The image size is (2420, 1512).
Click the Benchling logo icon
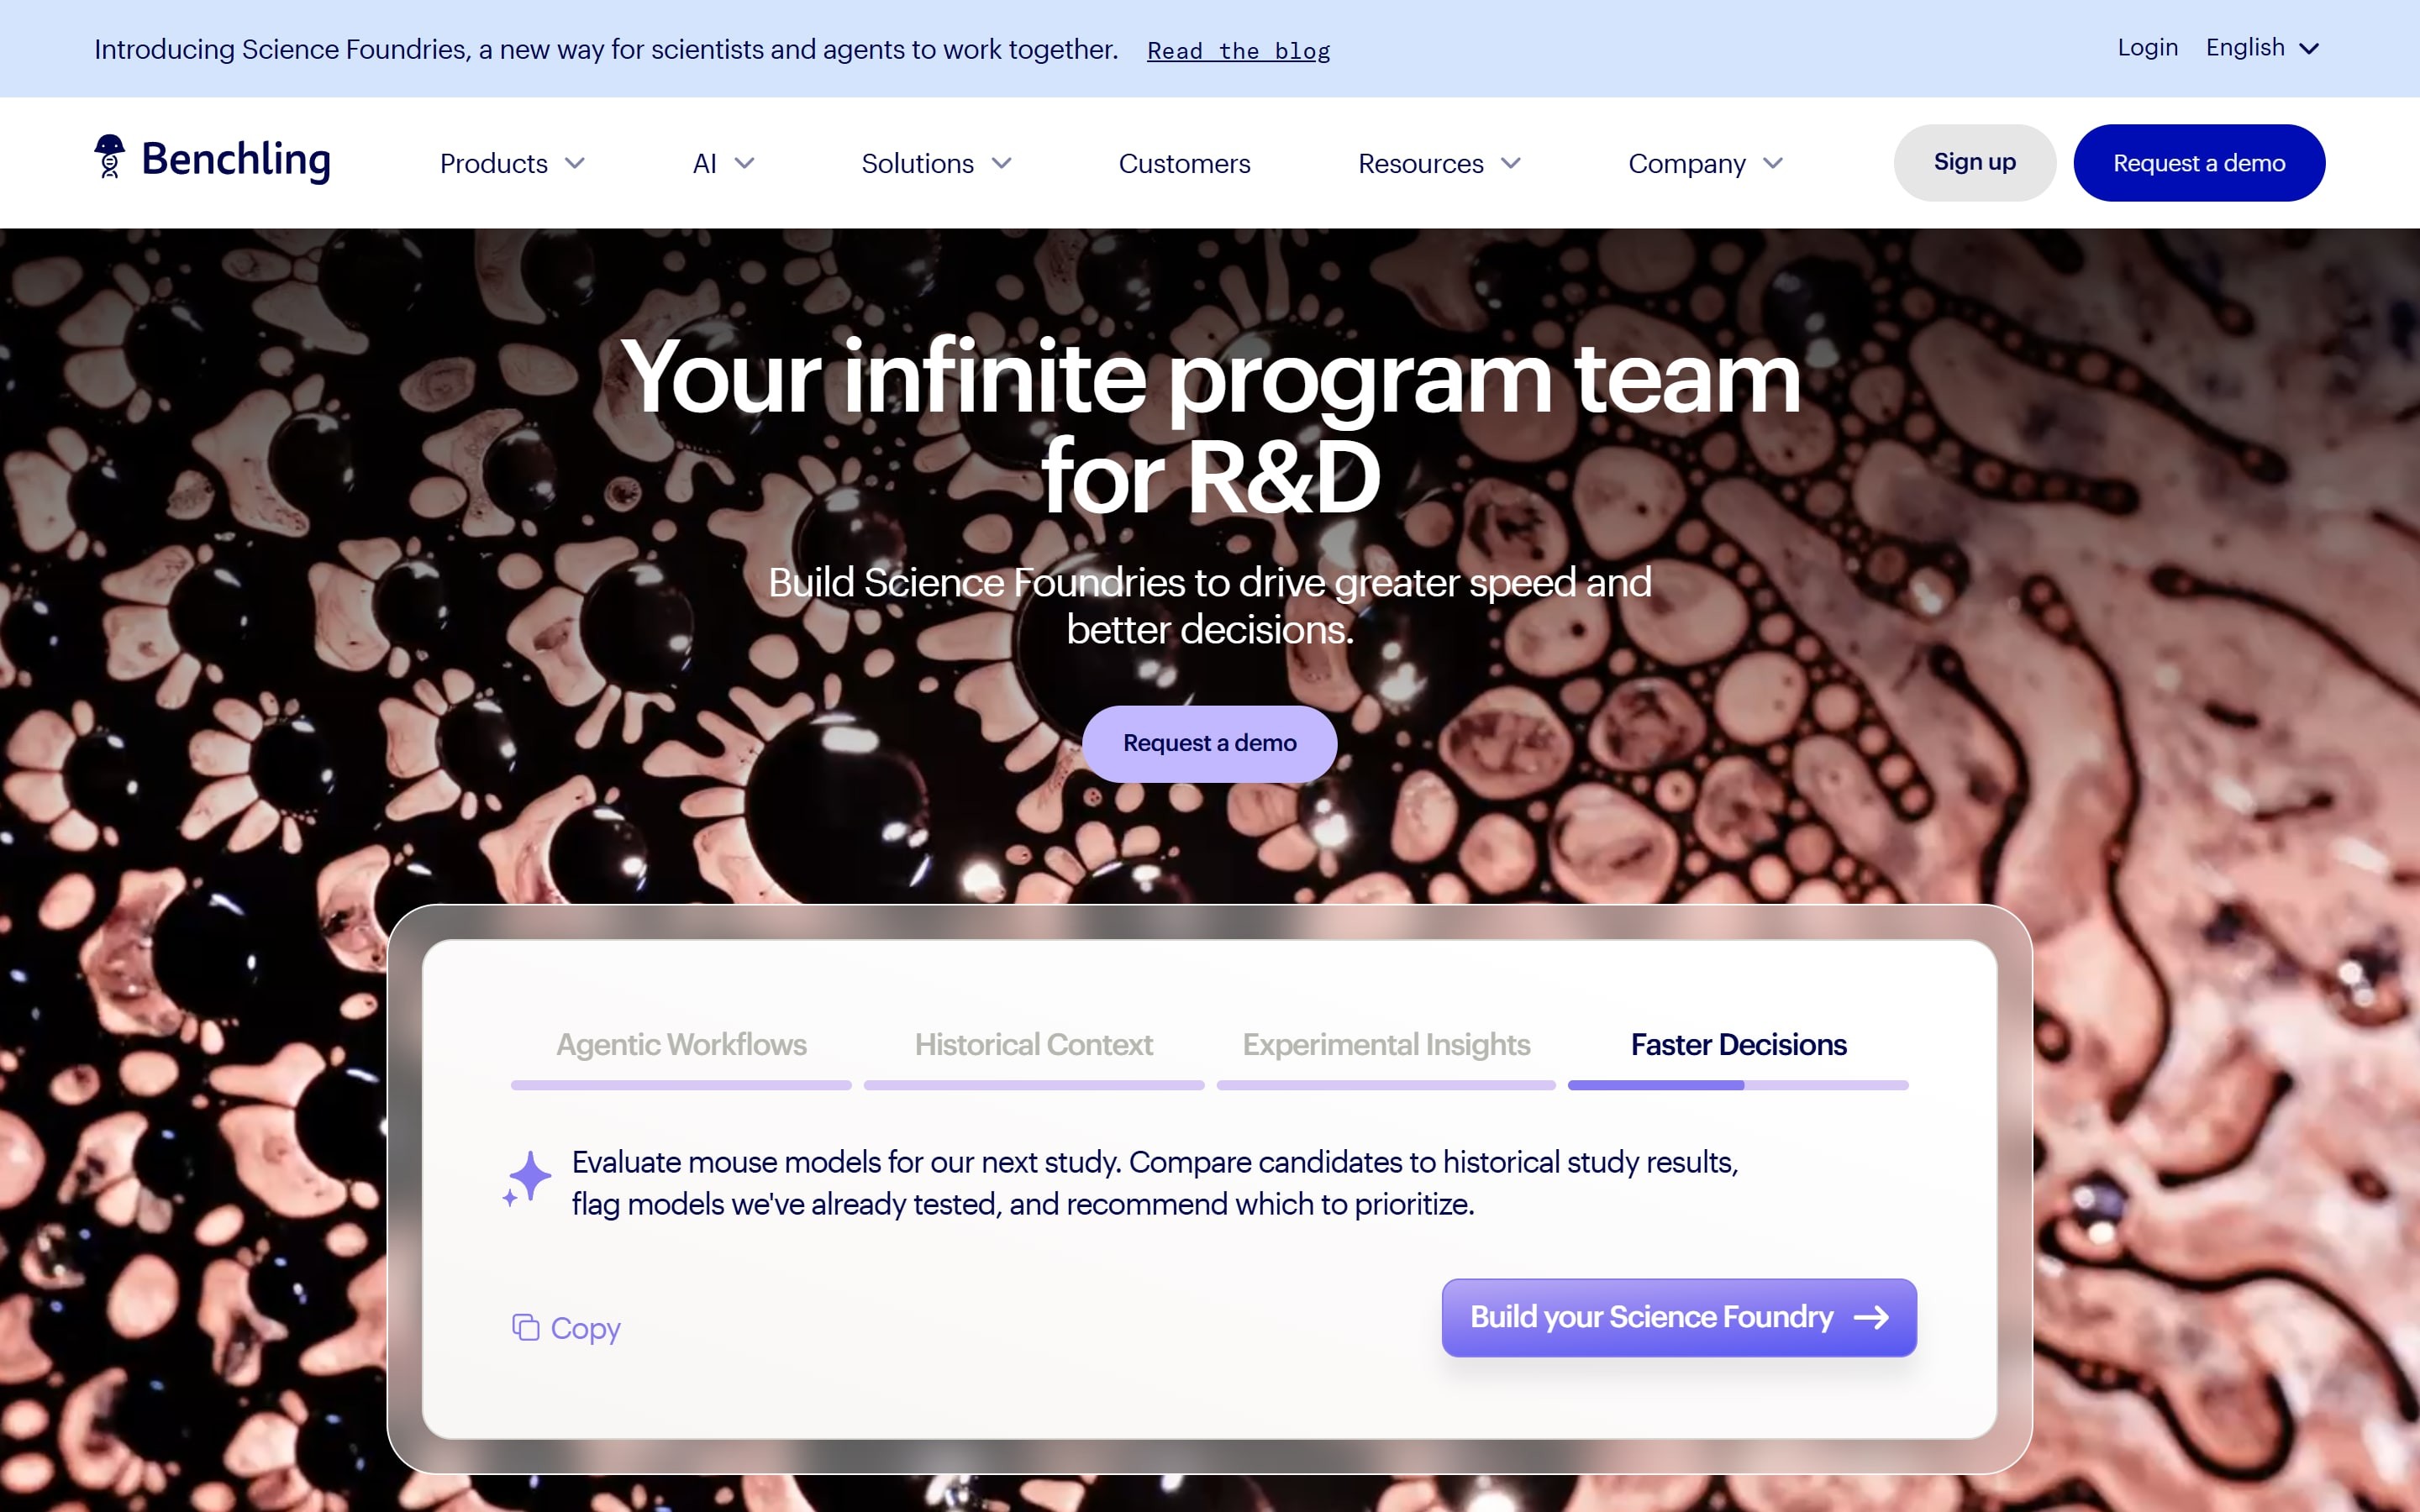coord(109,157)
